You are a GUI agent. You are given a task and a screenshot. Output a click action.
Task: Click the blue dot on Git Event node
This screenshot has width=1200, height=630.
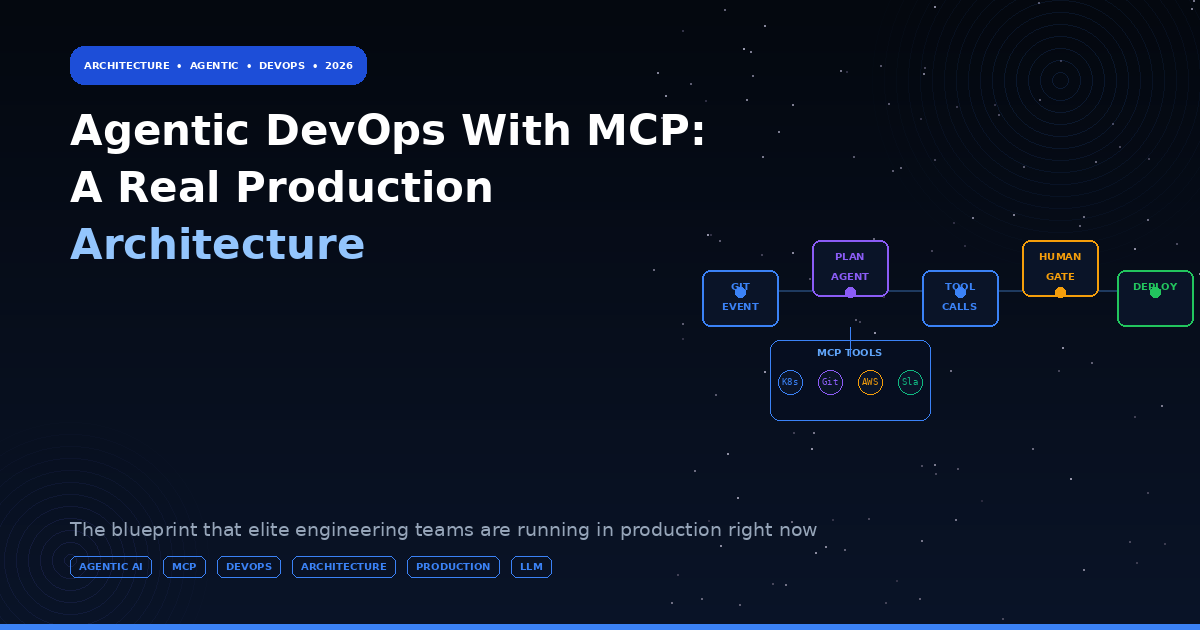[740, 292]
